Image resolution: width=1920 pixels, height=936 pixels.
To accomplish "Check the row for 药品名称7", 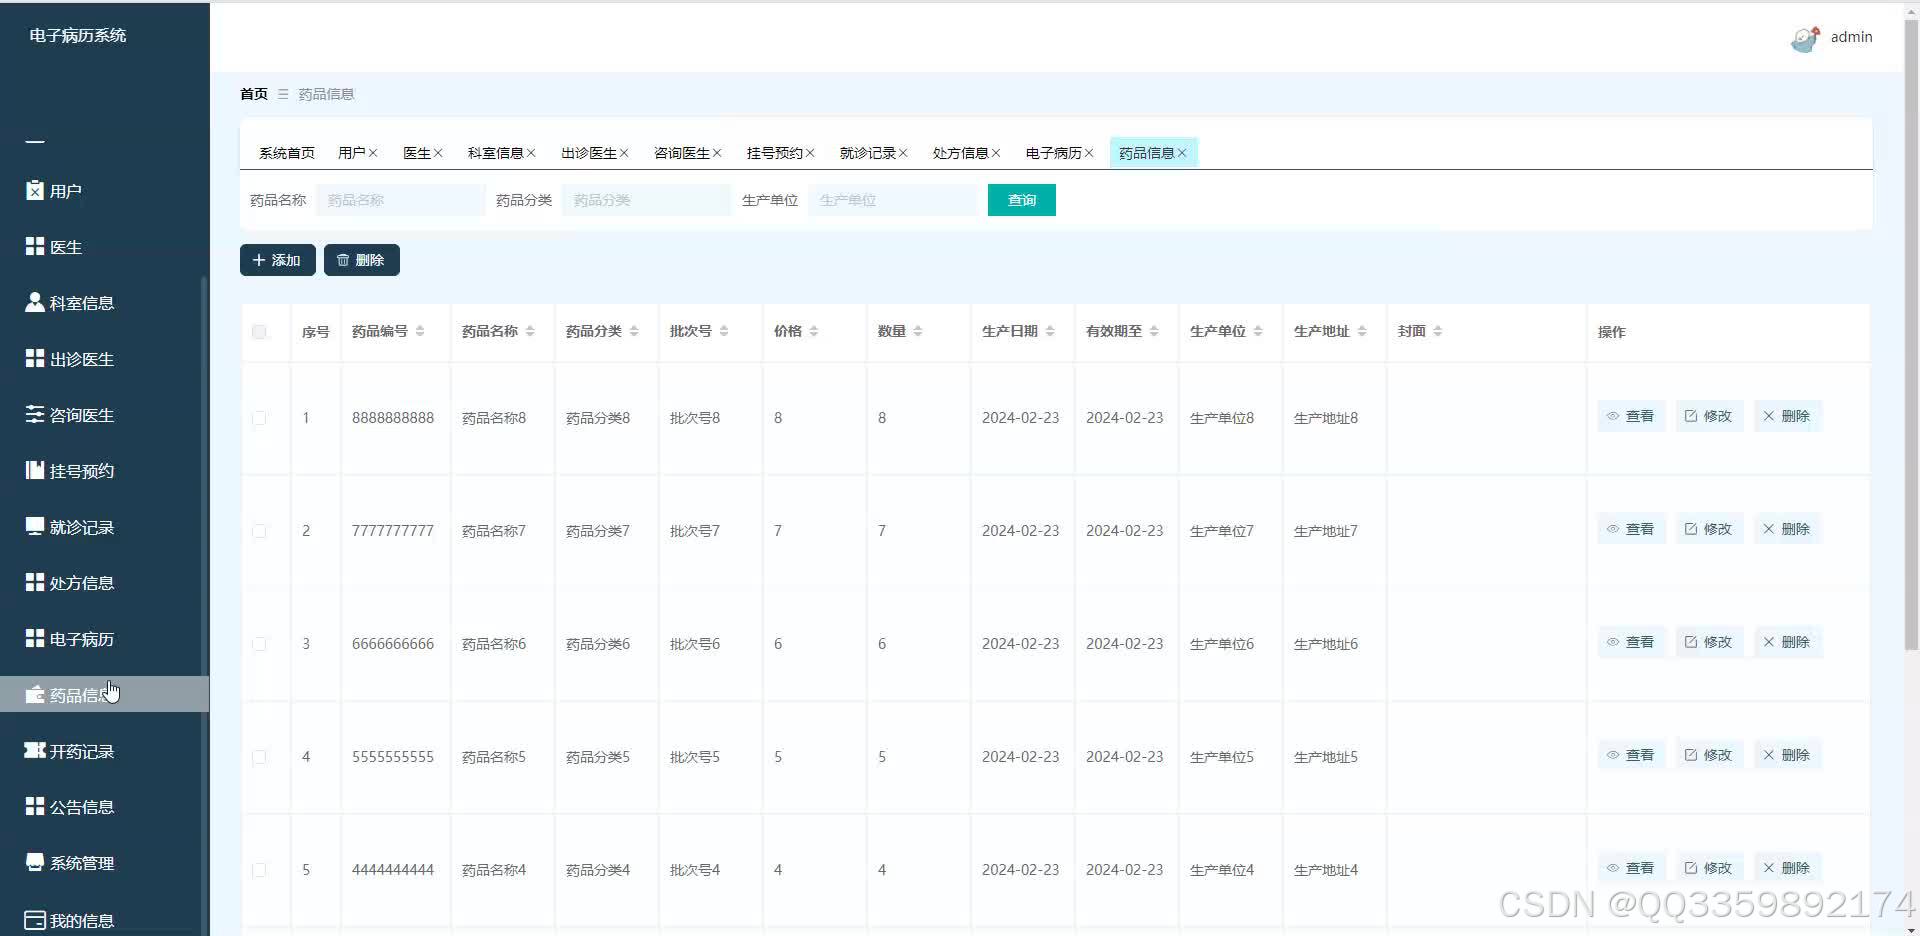I will 259,531.
